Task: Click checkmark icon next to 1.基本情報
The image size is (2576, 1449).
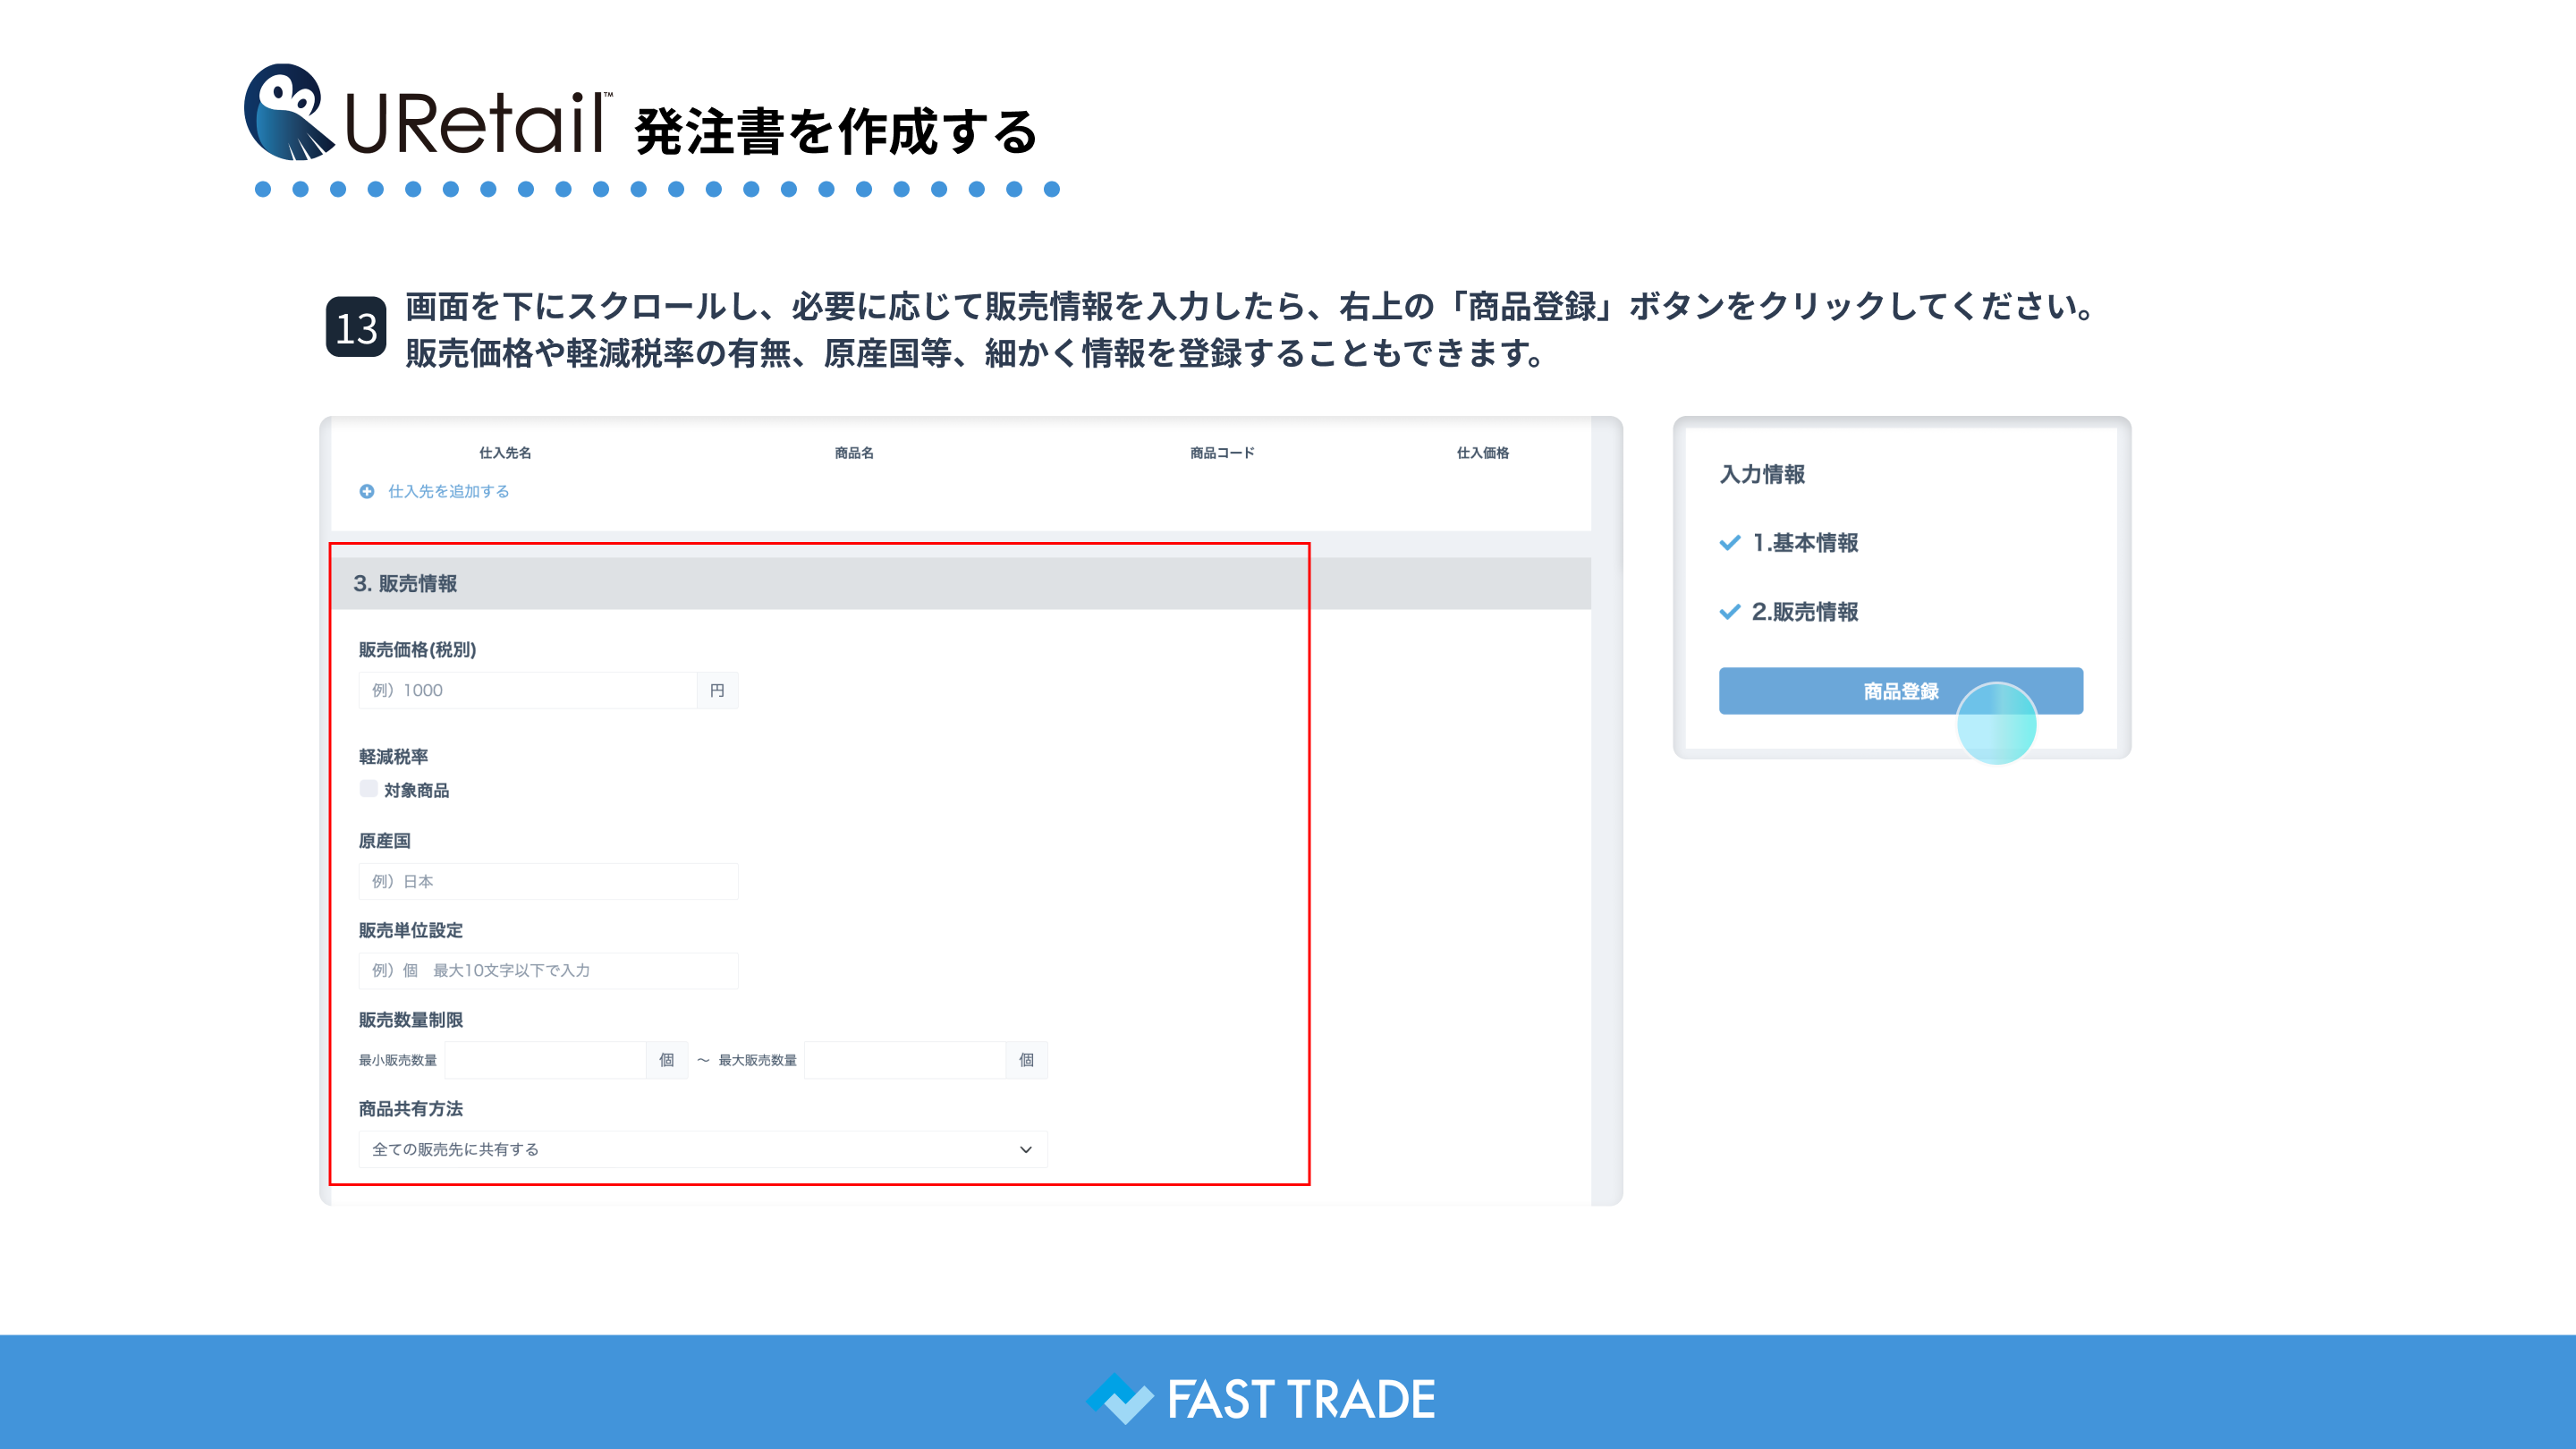Action: point(1730,543)
